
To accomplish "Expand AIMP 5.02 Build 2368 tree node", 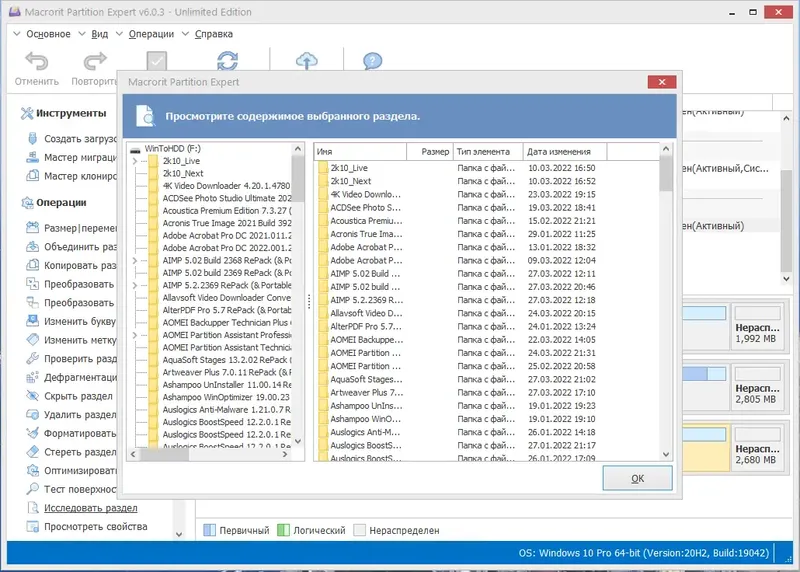I will tap(135, 260).
